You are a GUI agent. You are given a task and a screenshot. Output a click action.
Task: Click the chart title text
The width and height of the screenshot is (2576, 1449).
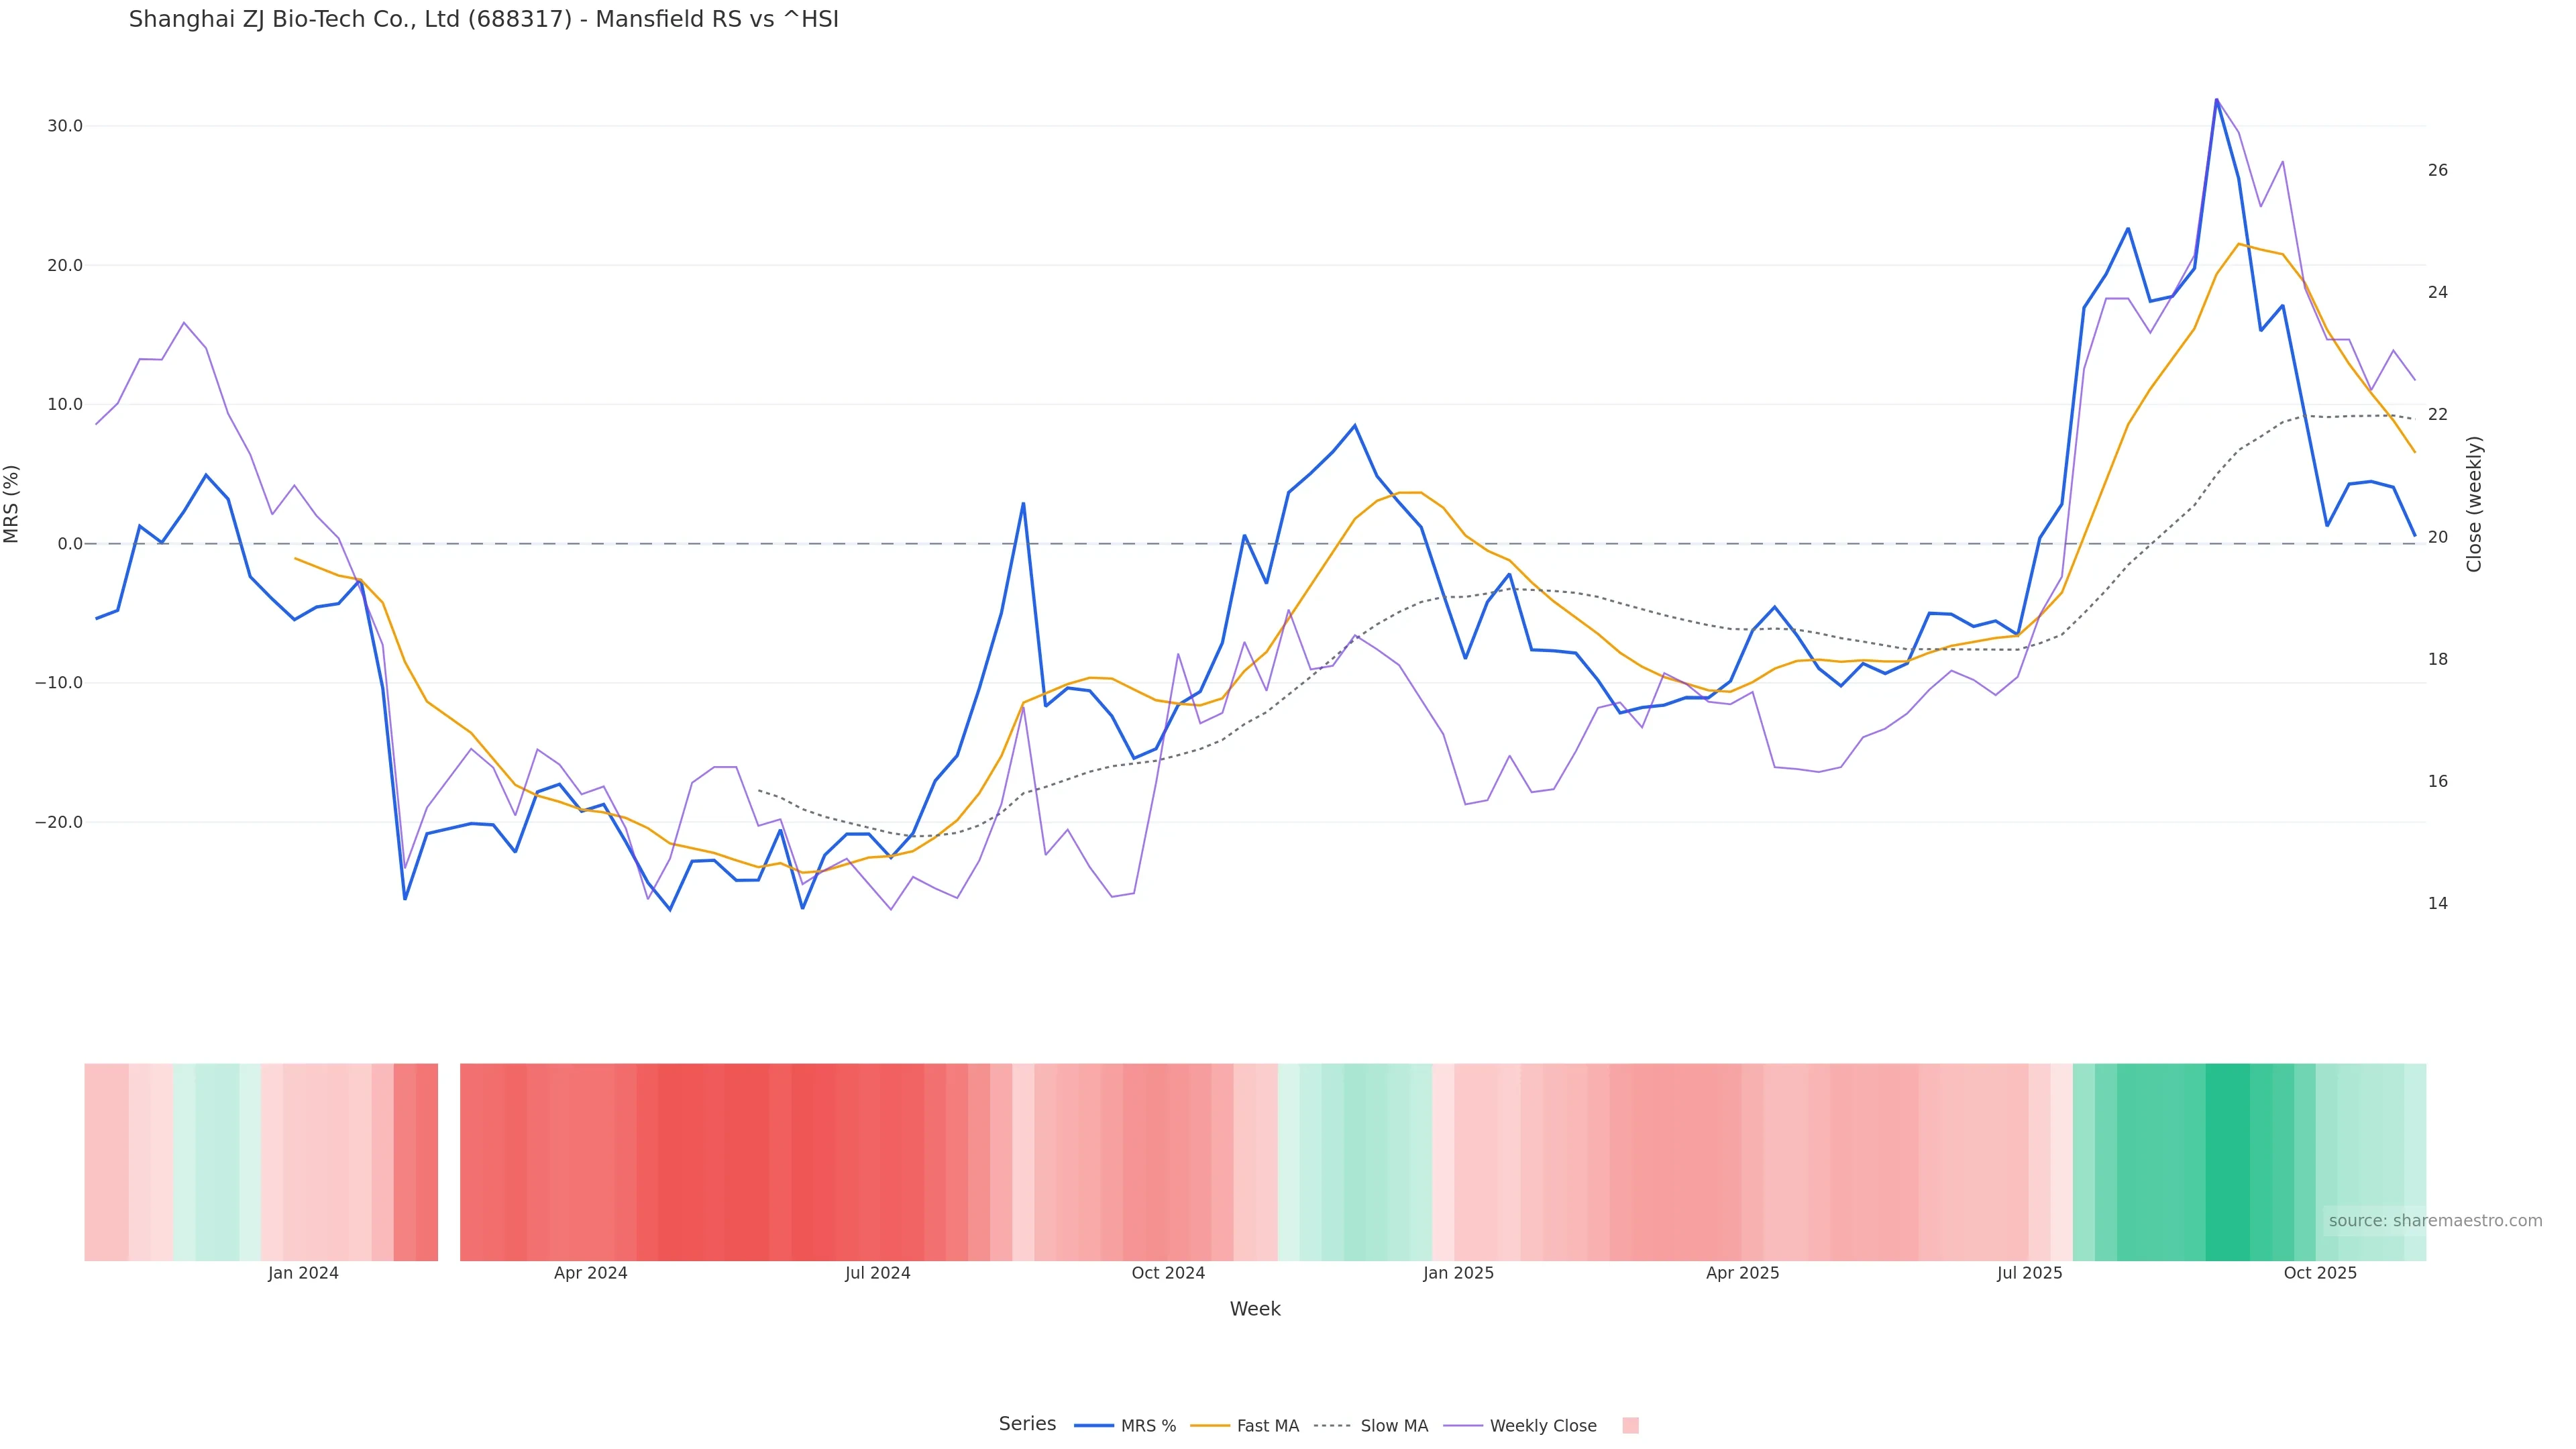[x=483, y=19]
